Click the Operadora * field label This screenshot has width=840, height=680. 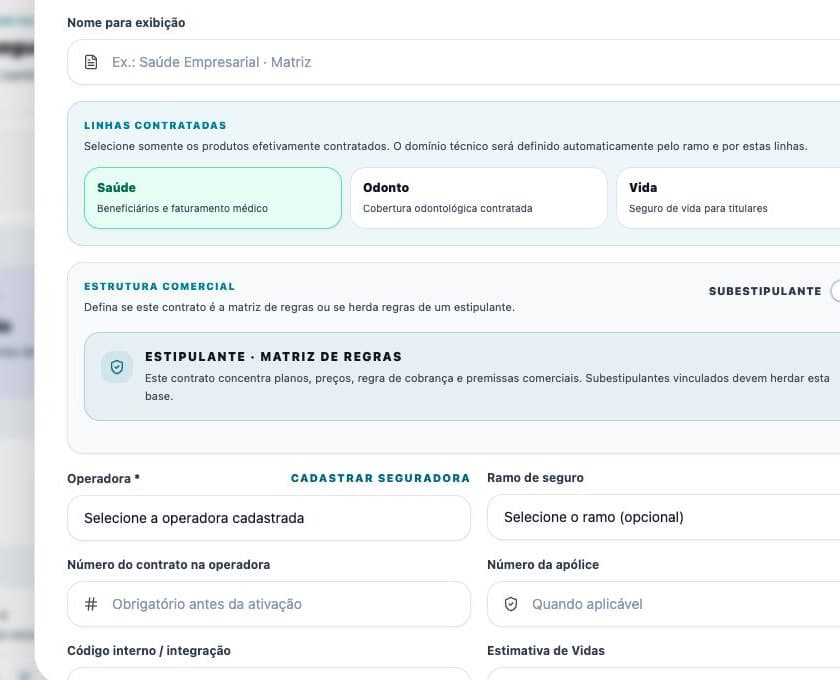click(x=103, y=479)
